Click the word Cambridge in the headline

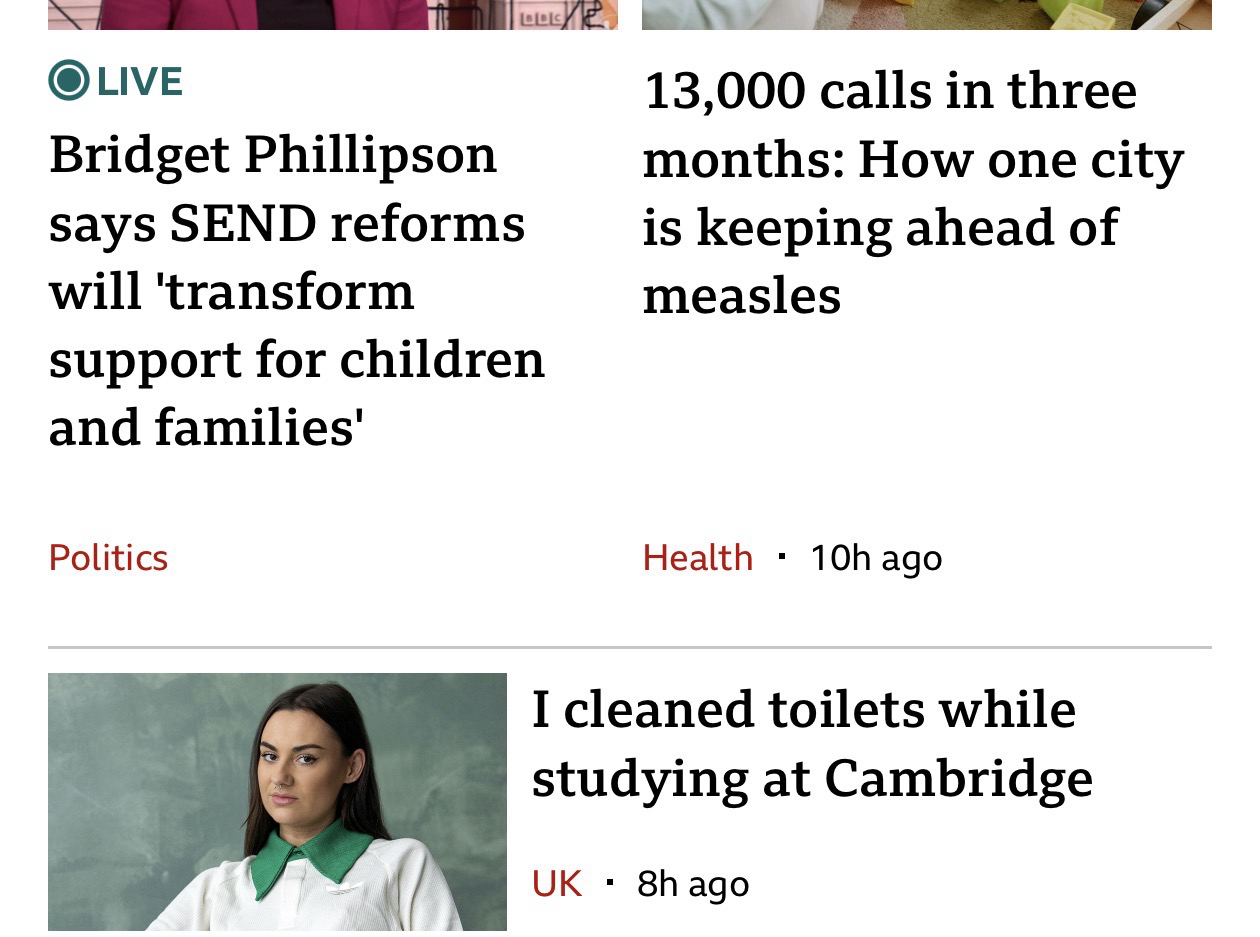pyautogui.click(x=958, y=779)
